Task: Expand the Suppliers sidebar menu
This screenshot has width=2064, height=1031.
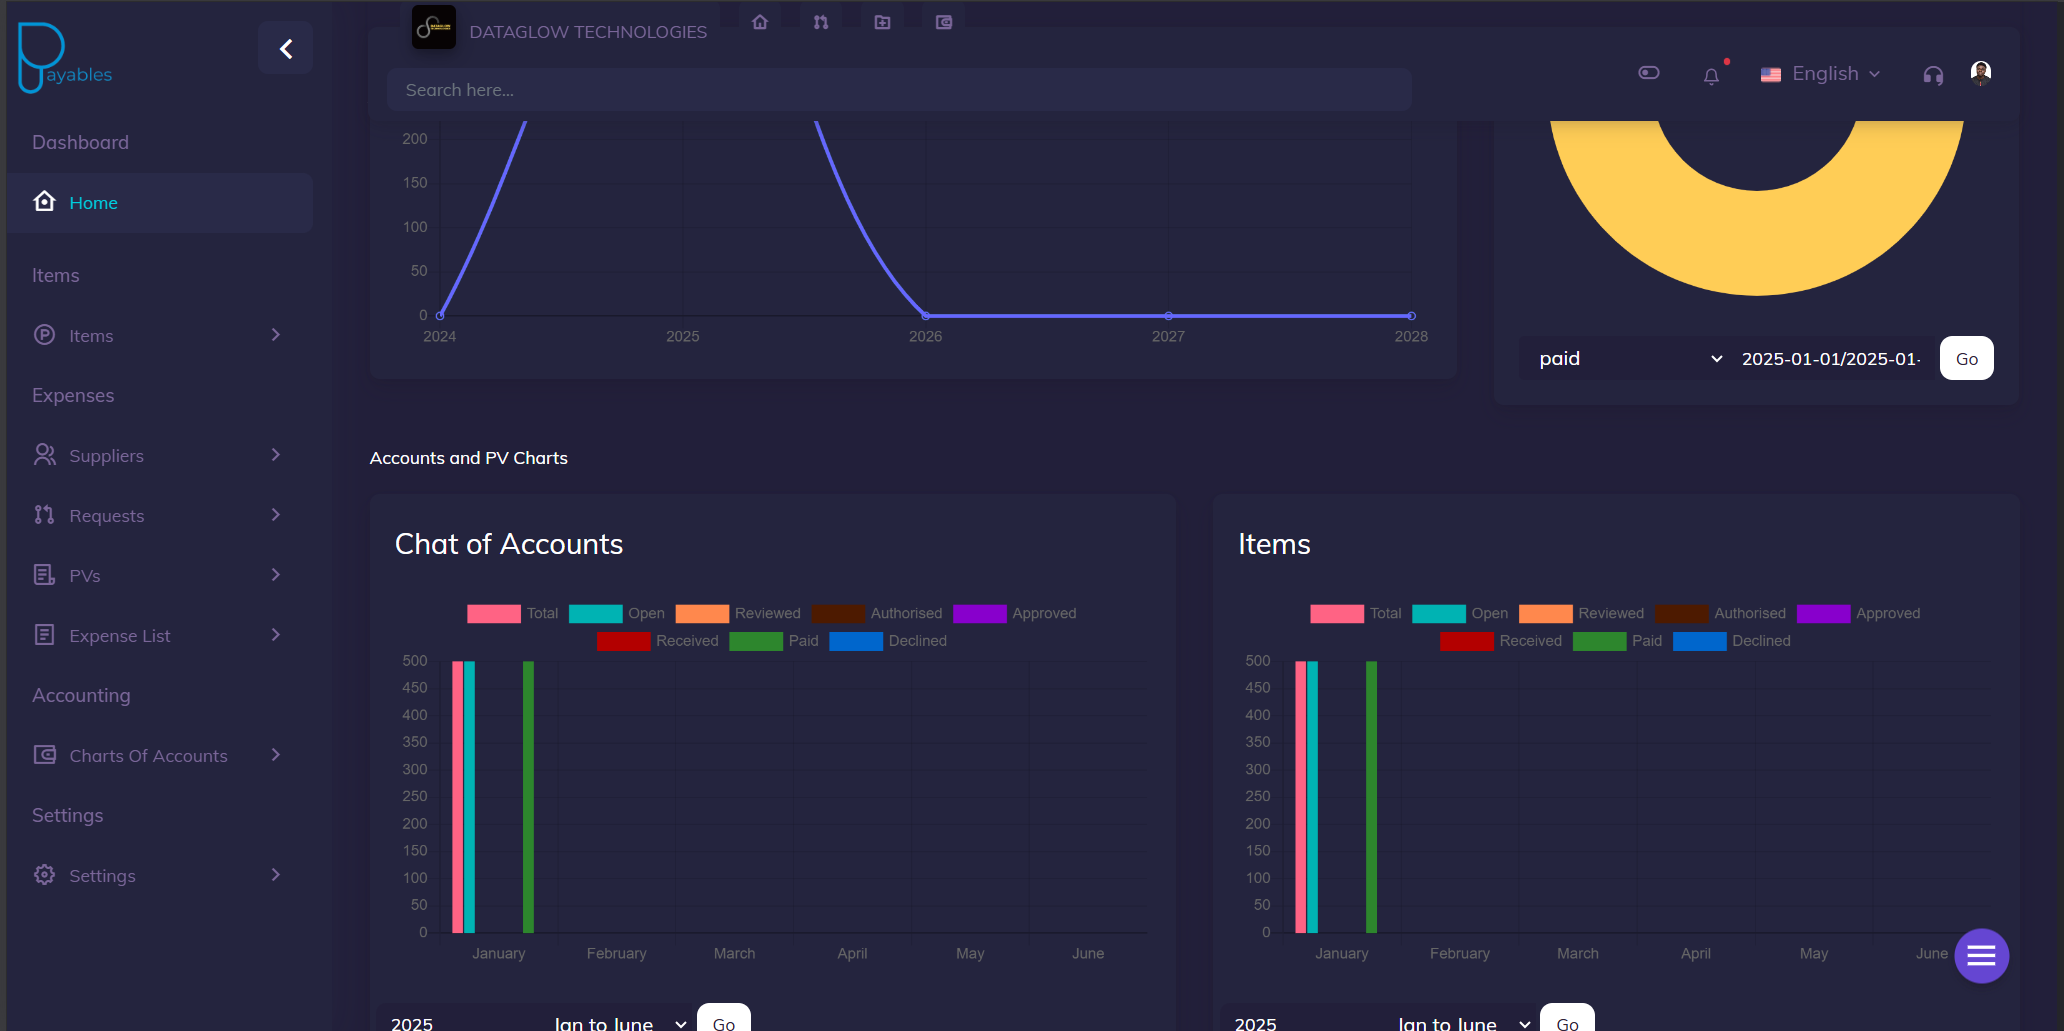Action: point(160,456)
